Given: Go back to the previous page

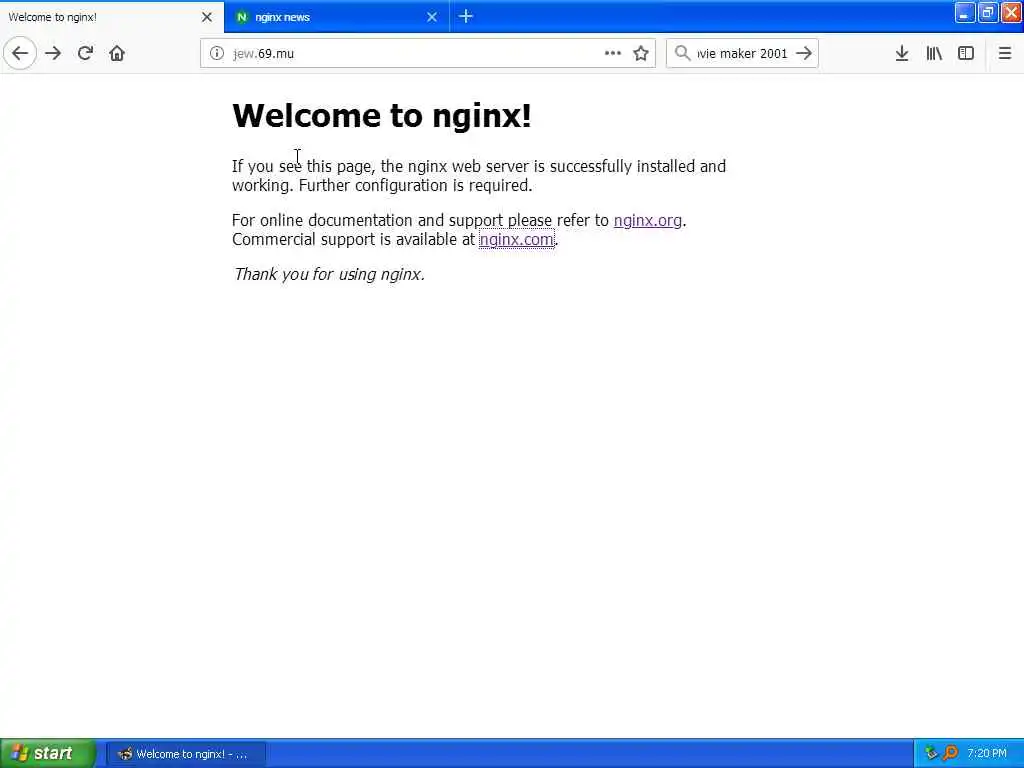Looking at the screenshot, I should [20, 53].
